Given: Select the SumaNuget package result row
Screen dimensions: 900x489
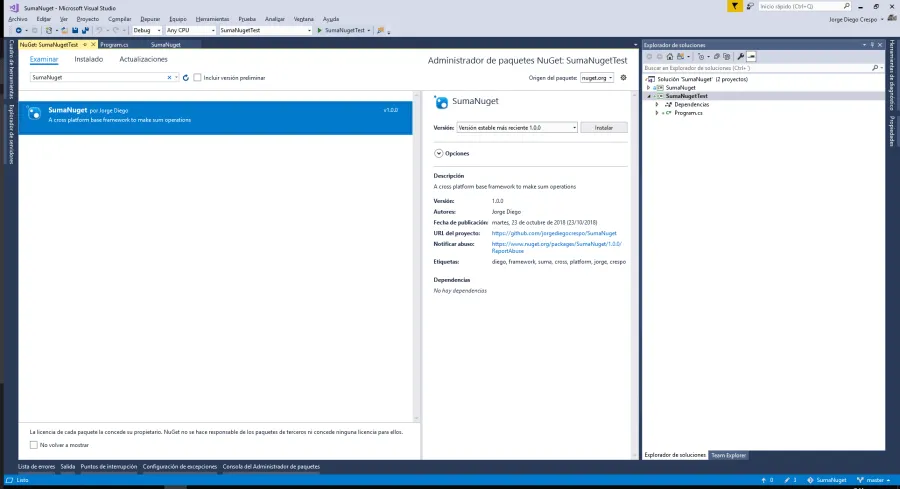Looking at the screenshot, I should tap(215, 118).
